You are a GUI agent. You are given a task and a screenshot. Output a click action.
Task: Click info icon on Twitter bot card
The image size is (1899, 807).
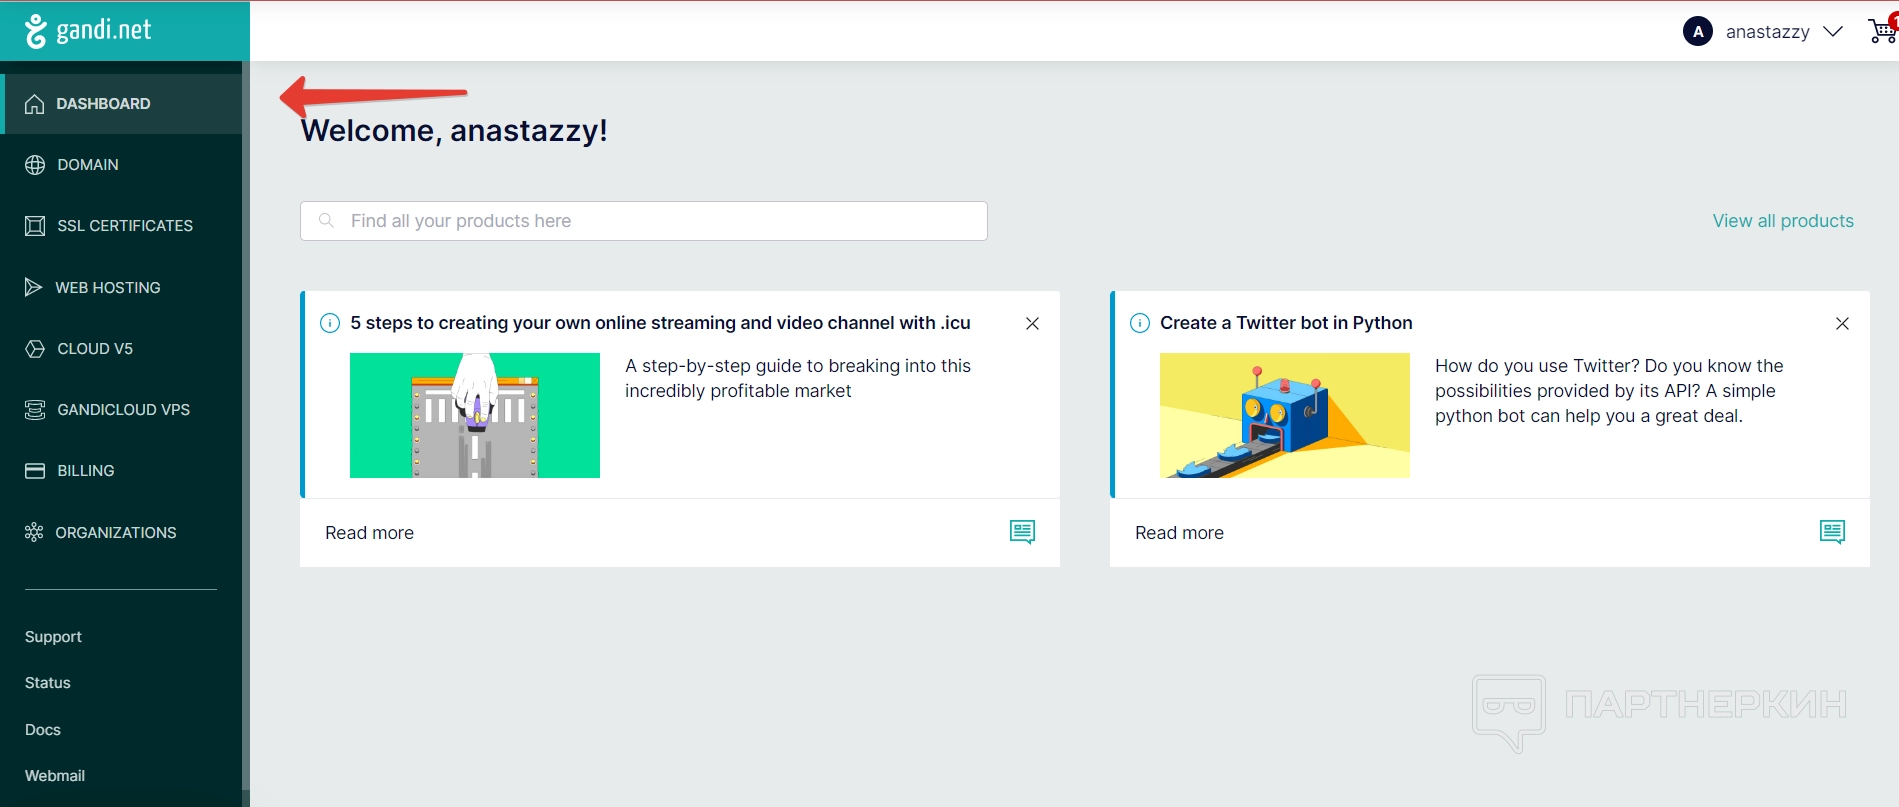[x=1139, y=323]
